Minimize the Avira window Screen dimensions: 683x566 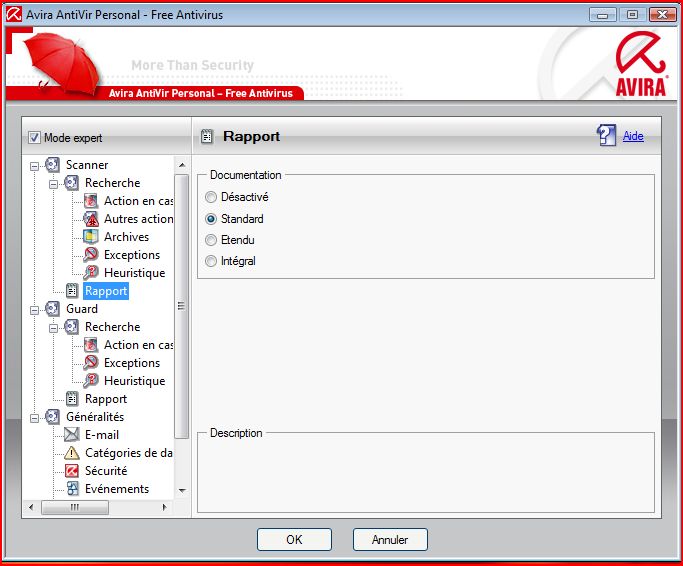pos(603,15)
